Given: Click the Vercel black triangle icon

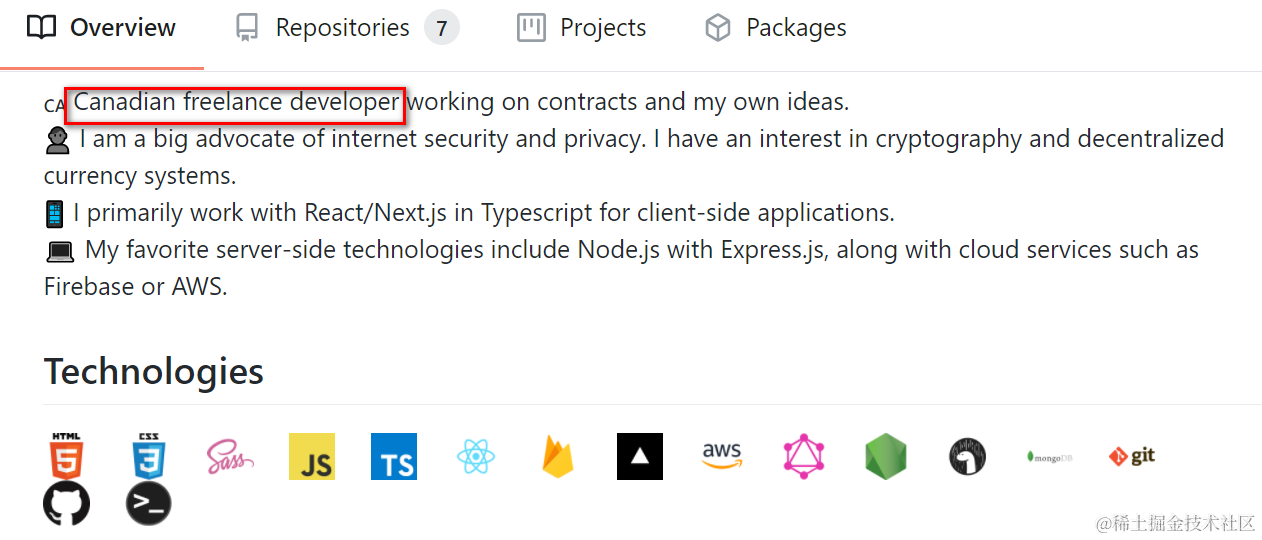Looking at the screenshot, I should click(x=640, y=457).
